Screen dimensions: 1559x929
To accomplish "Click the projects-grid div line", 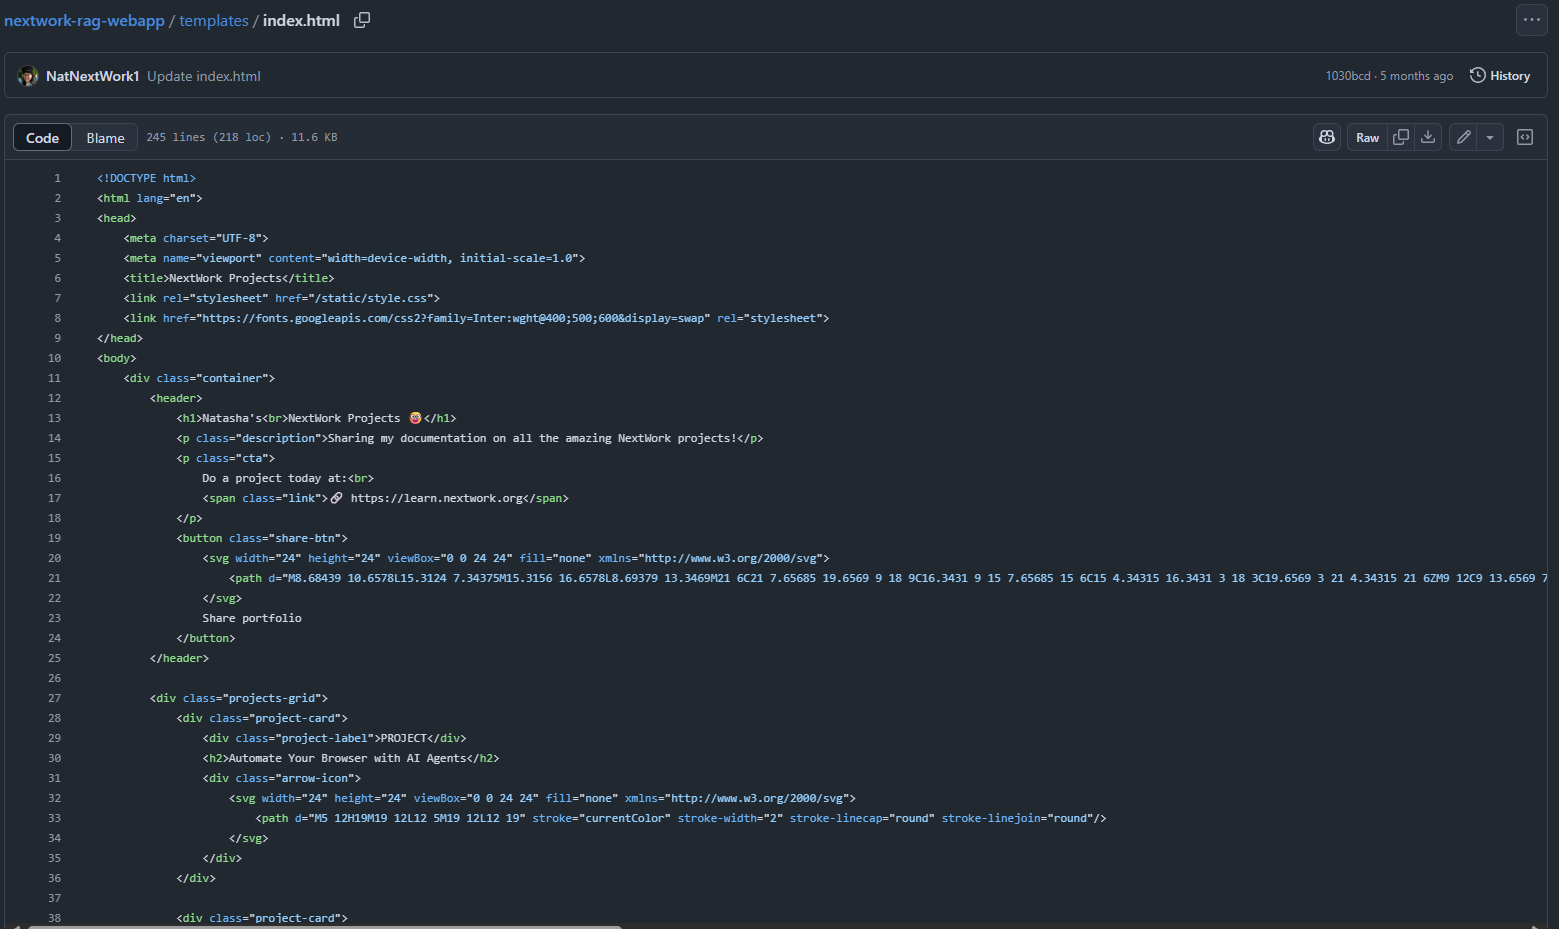I will click(x=239, y=698).
